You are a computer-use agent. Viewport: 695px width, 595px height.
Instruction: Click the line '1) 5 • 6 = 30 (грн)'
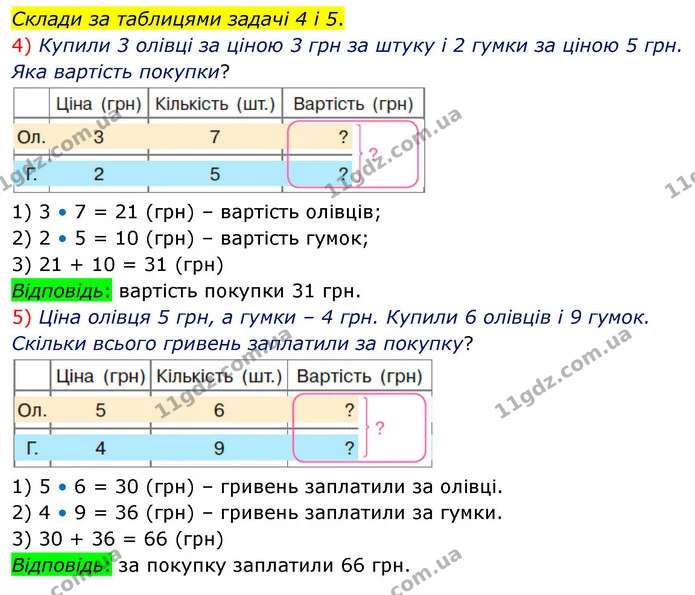[x=103, y=487]
